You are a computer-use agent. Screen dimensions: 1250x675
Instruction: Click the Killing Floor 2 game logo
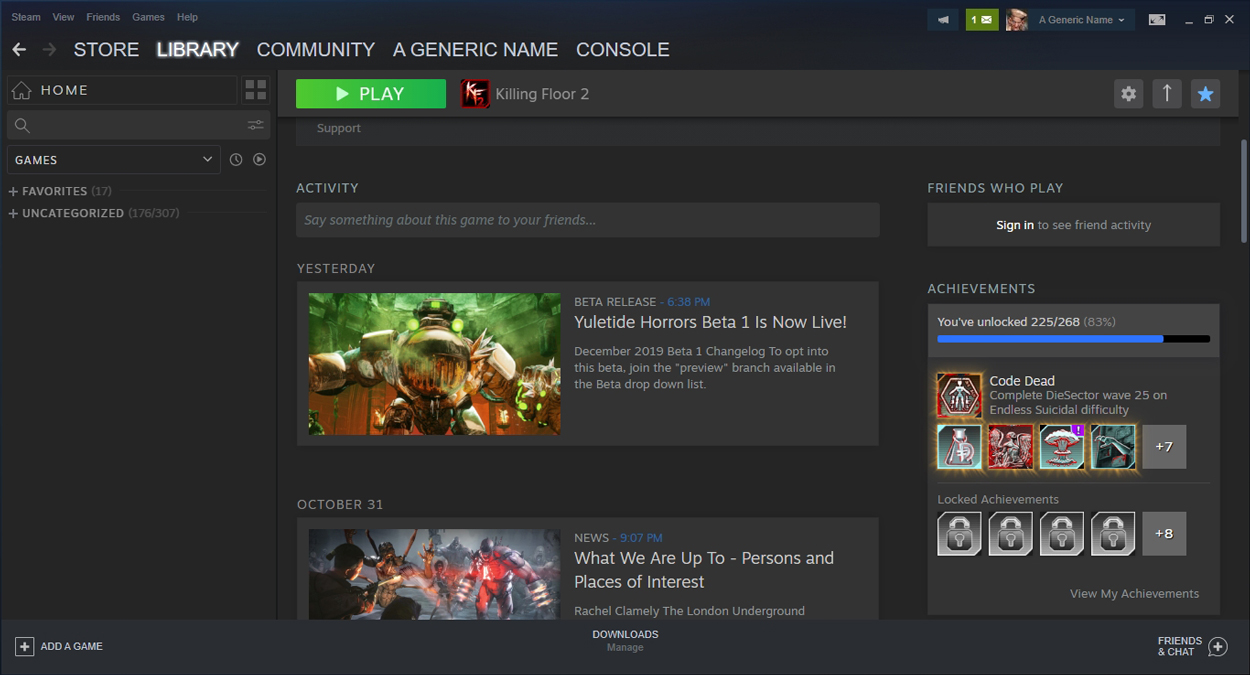coord(475,94)
